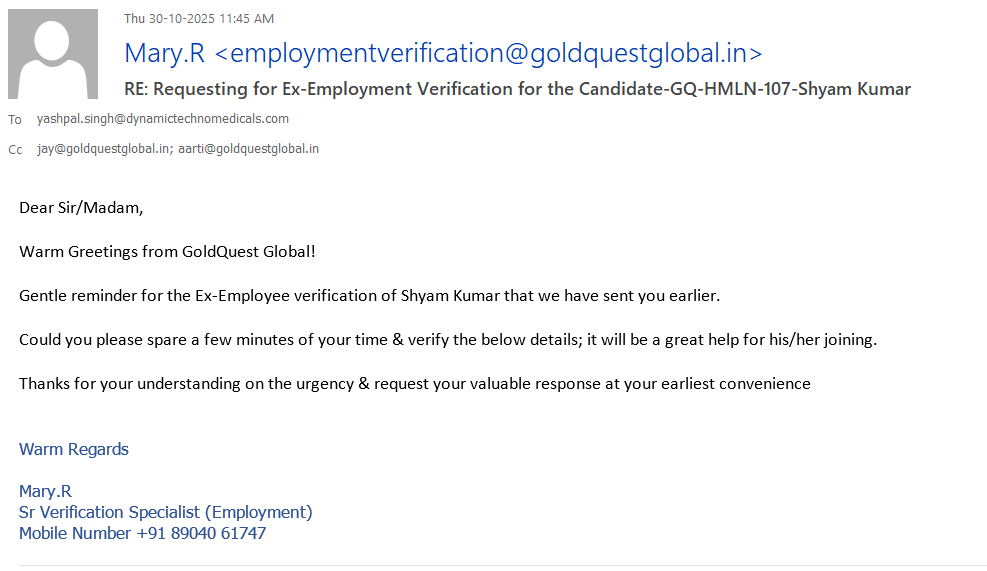
Task: Click the 'Could you please spare' sentence
Action: [447, 340]
